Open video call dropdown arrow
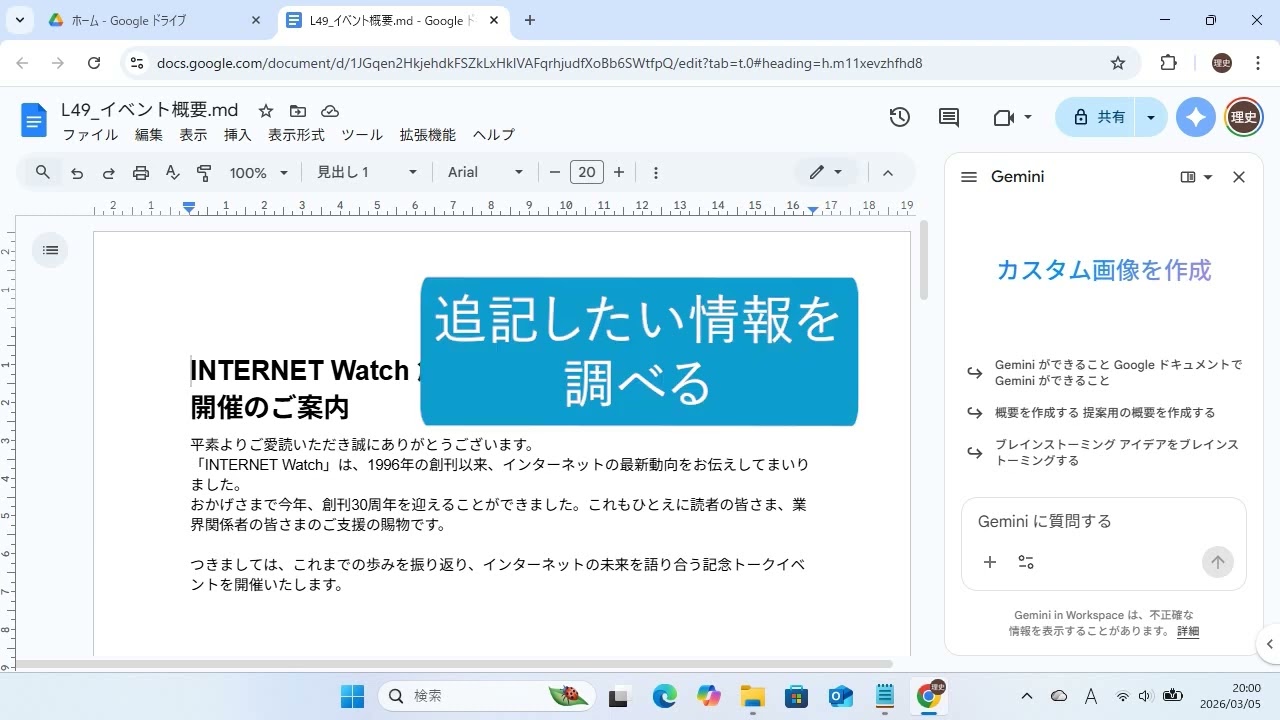This screenshot has width=1280, height=720. coord(1028,117)
